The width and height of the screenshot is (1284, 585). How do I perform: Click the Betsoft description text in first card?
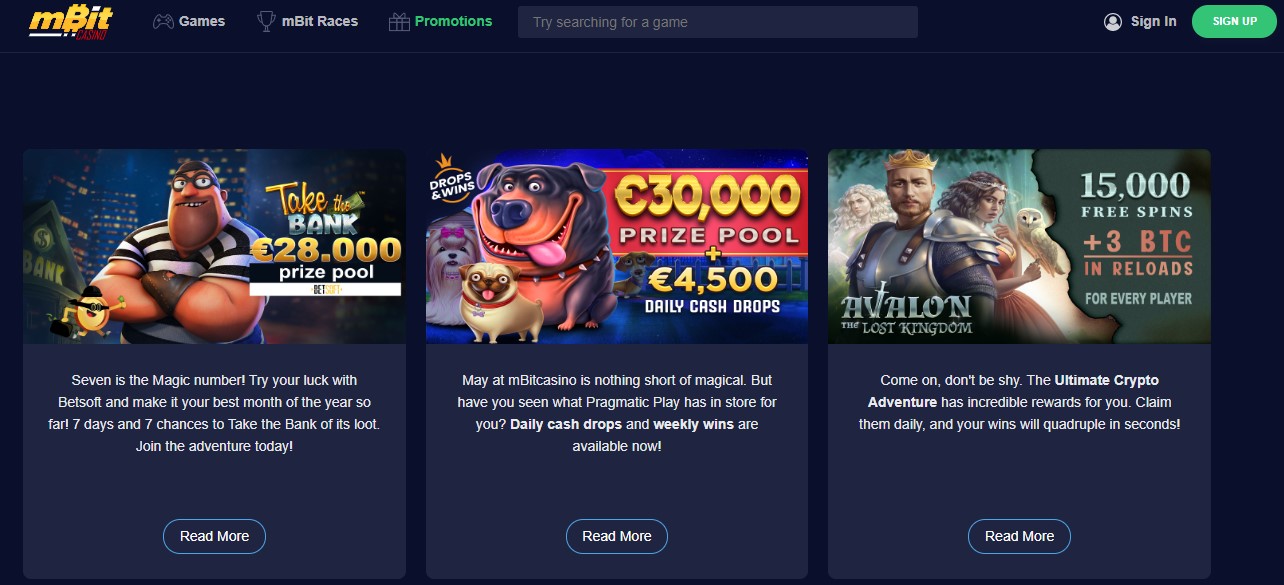click(x=214, y=413)
